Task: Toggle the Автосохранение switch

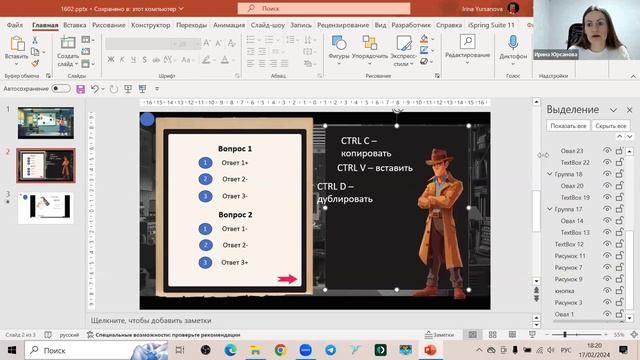Action: pyautogui.click(x=61, y=89)
